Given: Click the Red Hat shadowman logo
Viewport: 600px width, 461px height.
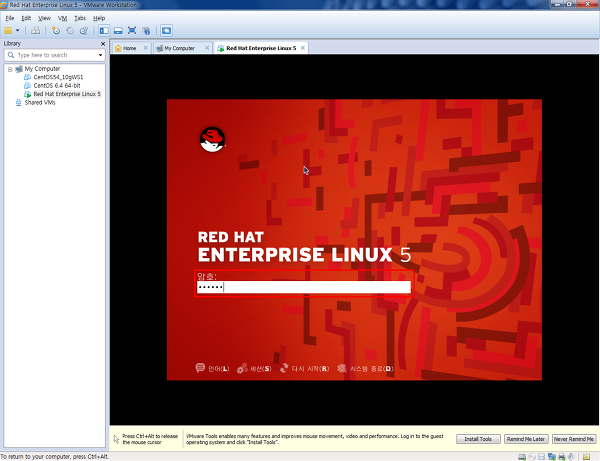Looking at the screenshot, I should click(x=212, y=140).
